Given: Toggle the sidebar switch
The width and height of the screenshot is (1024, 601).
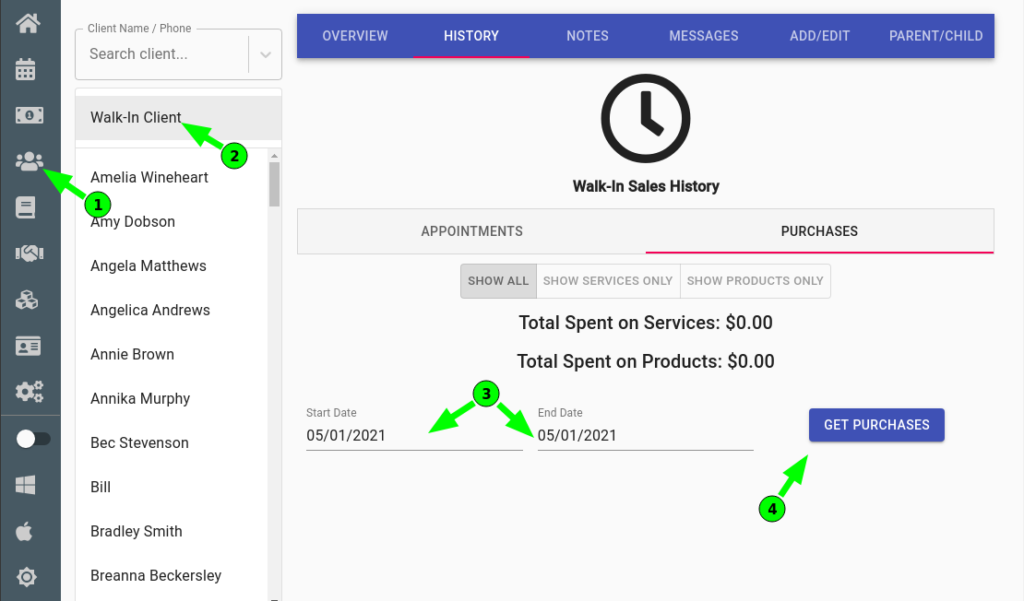Looking at the screenshot, I should coord(33,438).
